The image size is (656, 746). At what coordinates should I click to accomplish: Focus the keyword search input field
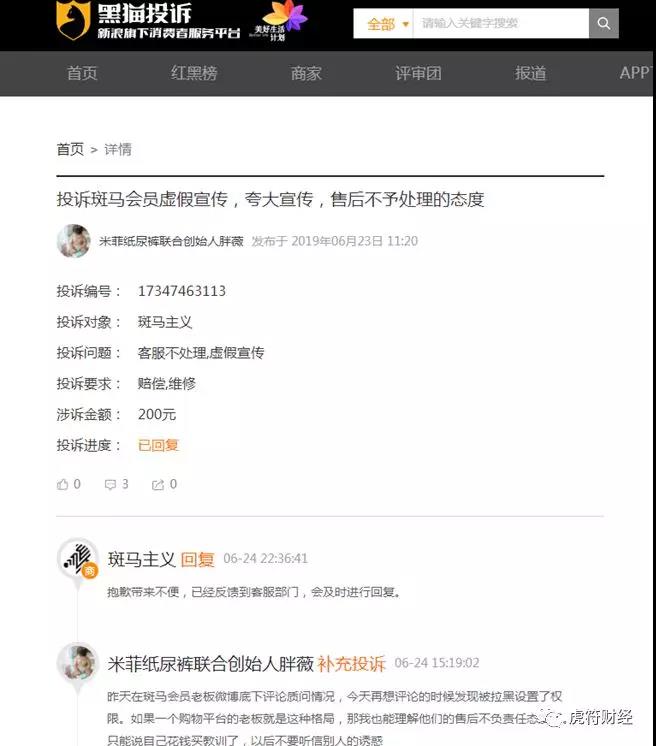501,23
